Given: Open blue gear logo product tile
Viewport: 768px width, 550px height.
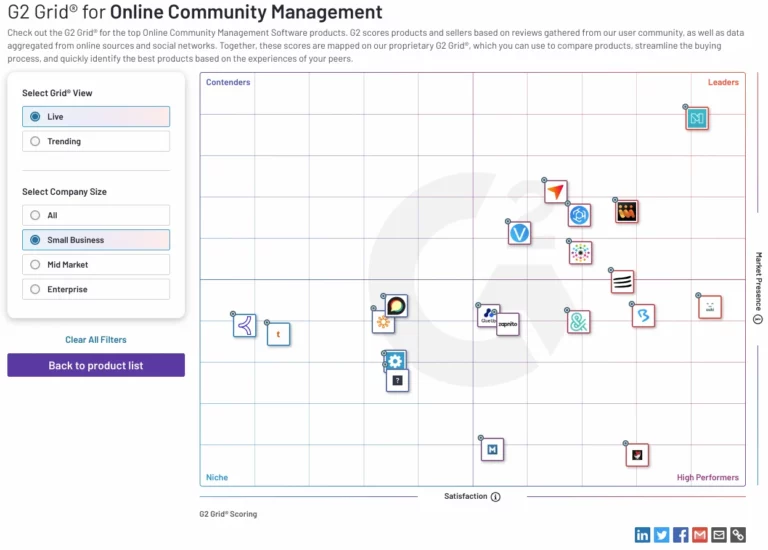Looking at the screenshot, I should (395, 360).
